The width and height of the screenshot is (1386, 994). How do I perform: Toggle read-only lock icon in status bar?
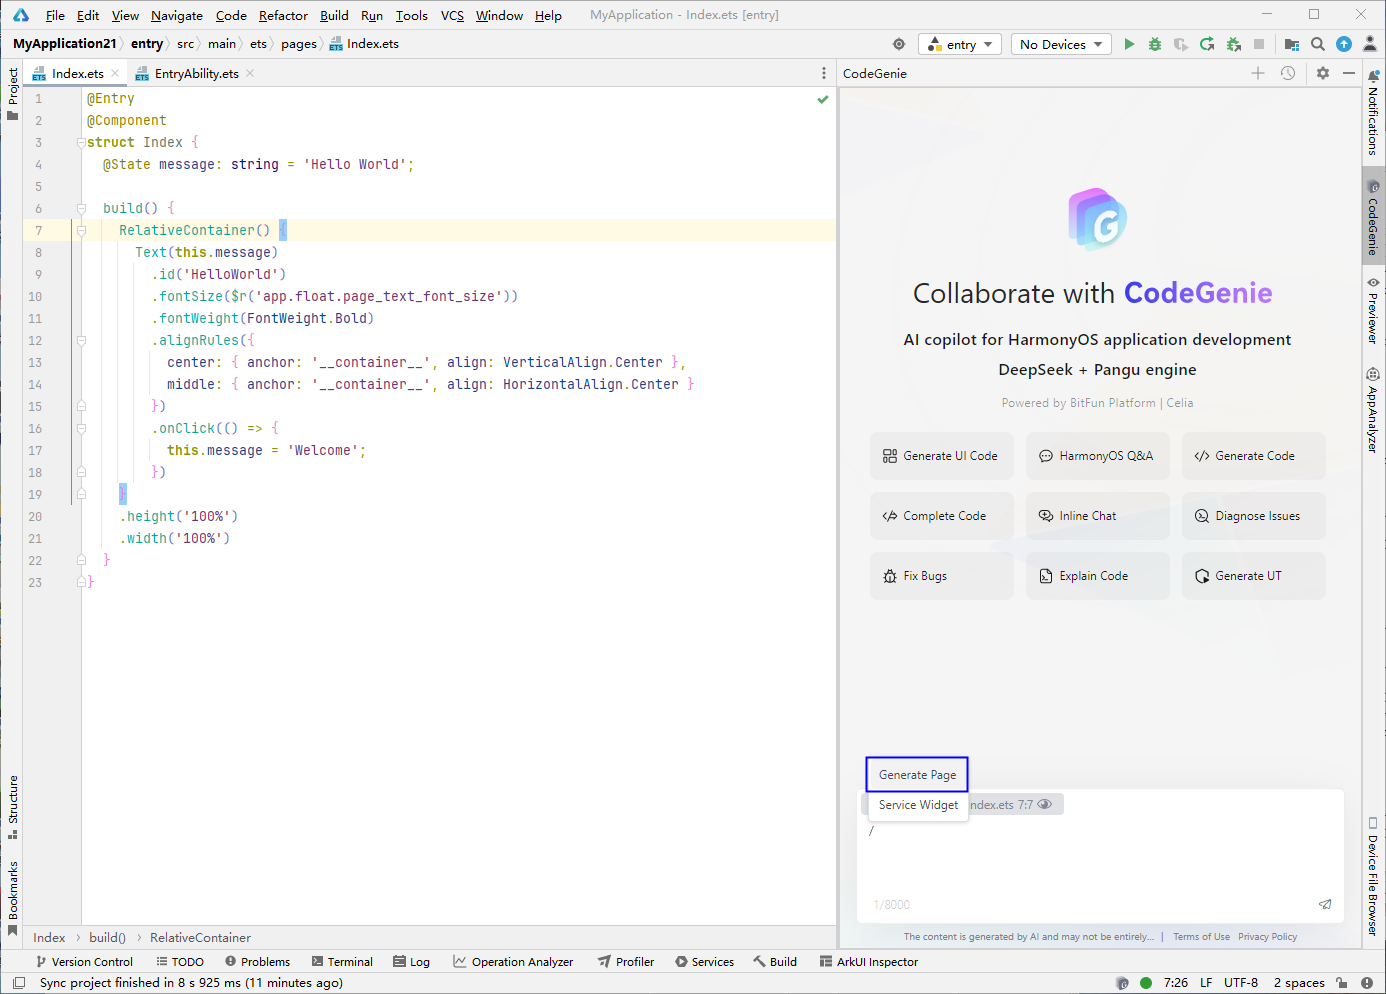pos(1342,983)
